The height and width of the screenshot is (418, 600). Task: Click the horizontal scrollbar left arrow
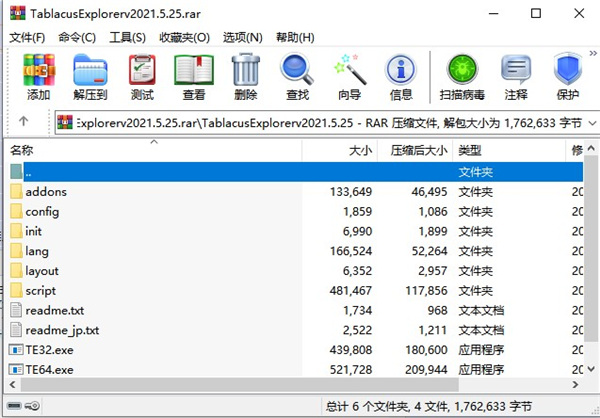tap(13, 384)
